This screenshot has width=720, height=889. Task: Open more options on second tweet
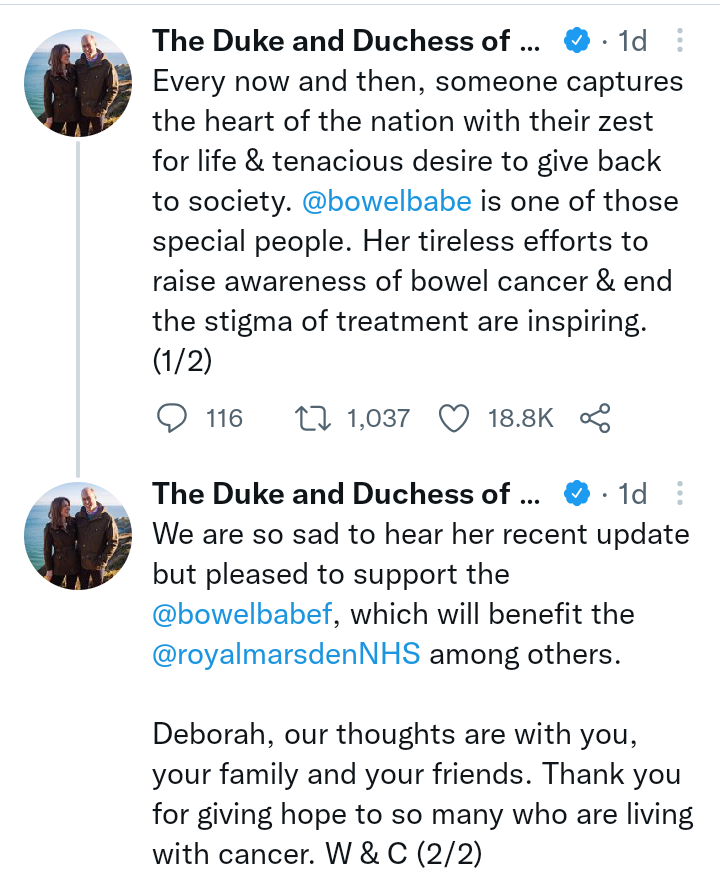680,493
